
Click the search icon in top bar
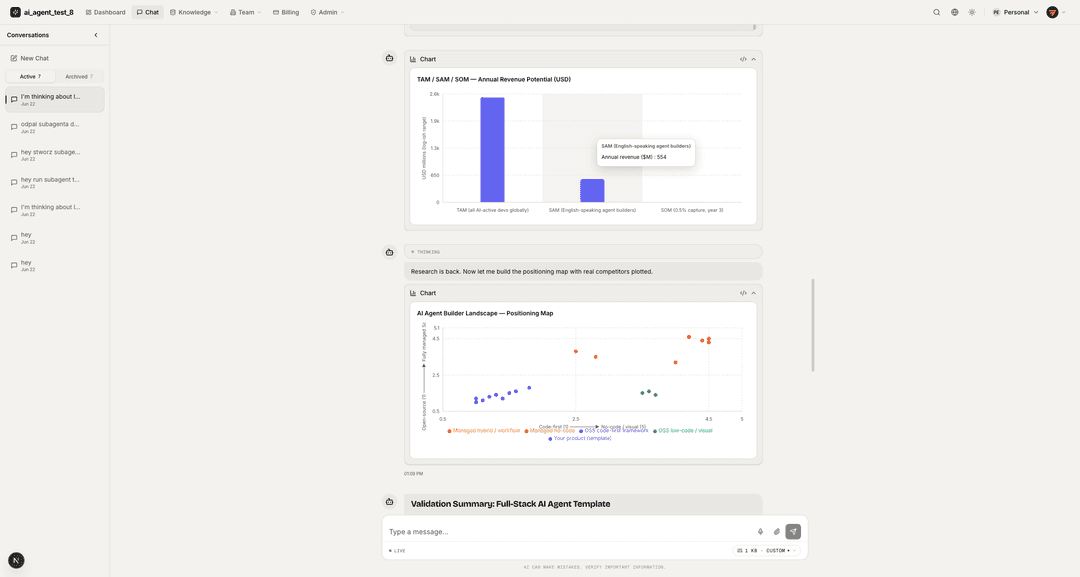[936, 12]
